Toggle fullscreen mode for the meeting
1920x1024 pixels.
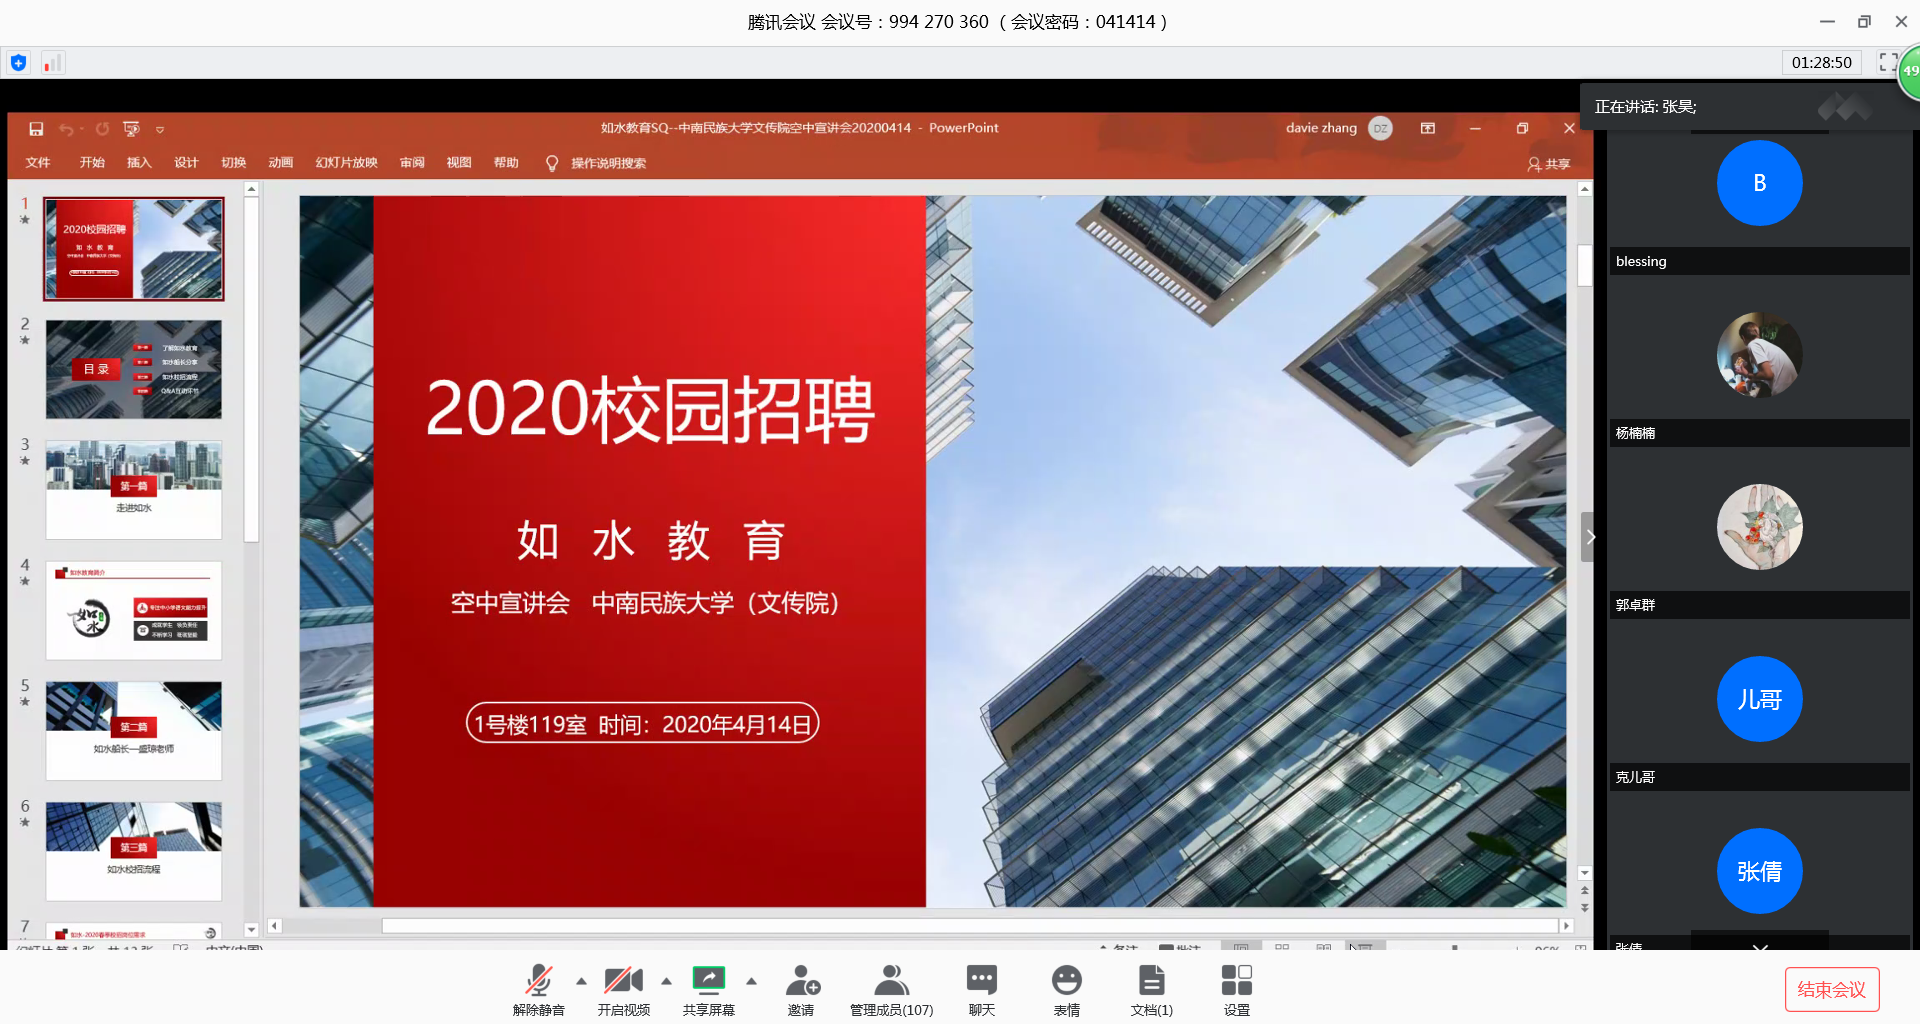point(1887,62)
